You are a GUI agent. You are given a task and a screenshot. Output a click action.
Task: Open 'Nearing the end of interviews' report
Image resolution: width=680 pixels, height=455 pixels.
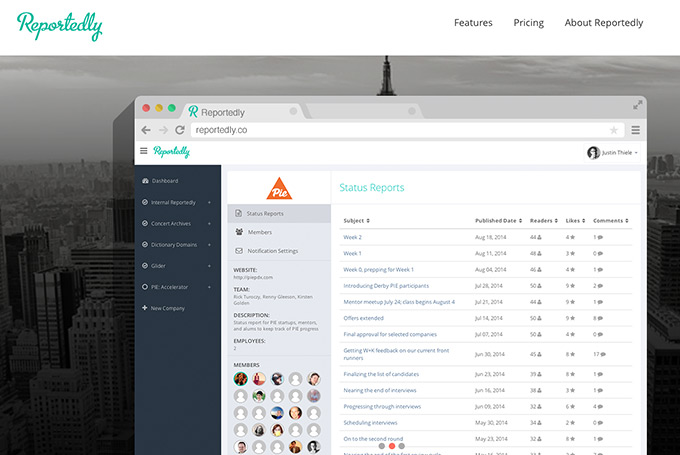tap(380, 390)
